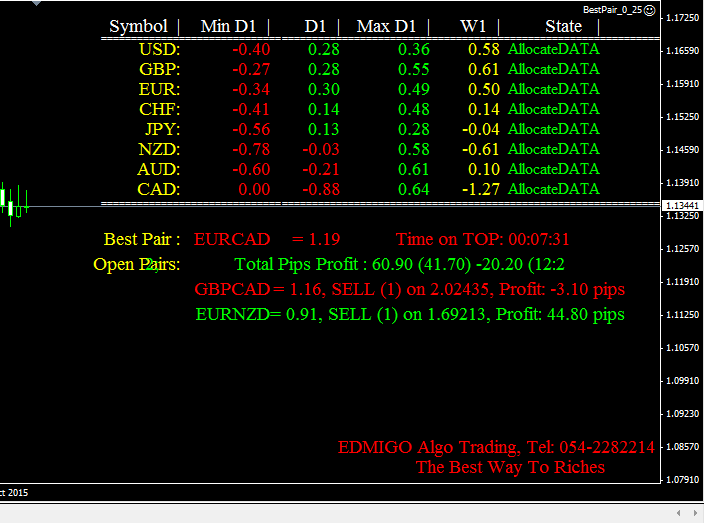The height and width of the screenshot is (524, 704).
Task: Click CAD D1 value -0.88
Action: point(321,189)
